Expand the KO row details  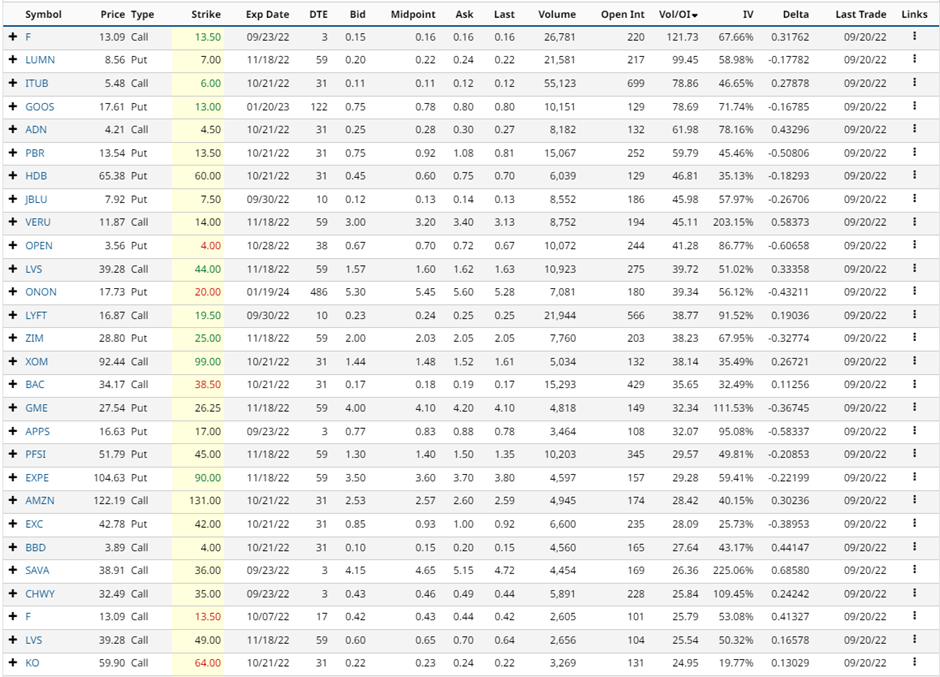13,663
